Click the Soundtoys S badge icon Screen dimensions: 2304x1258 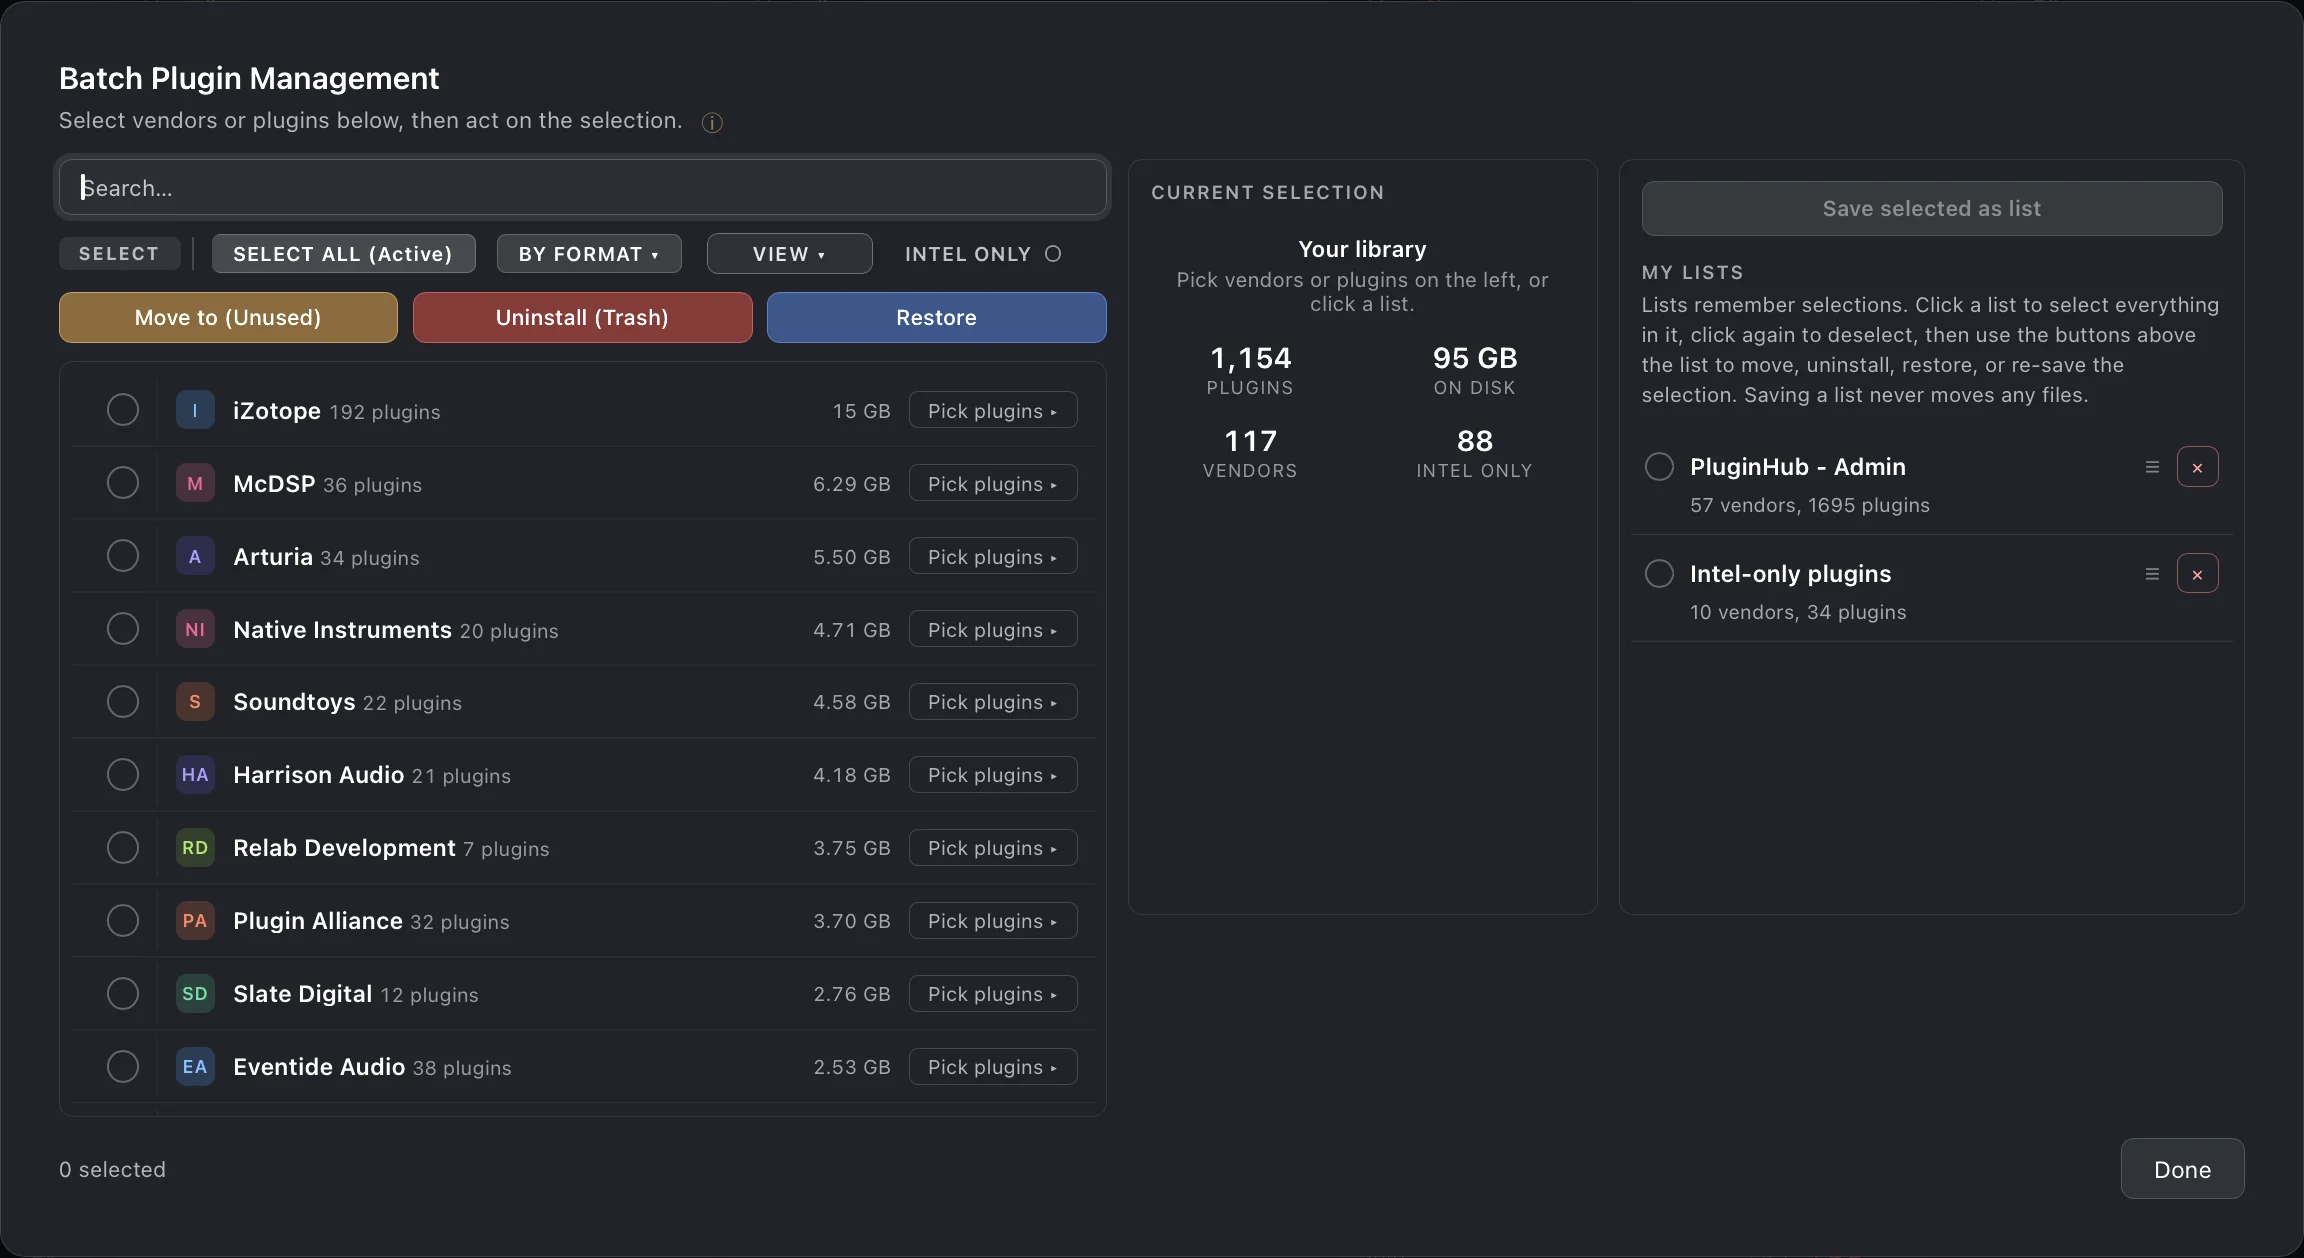click(195, 702)
